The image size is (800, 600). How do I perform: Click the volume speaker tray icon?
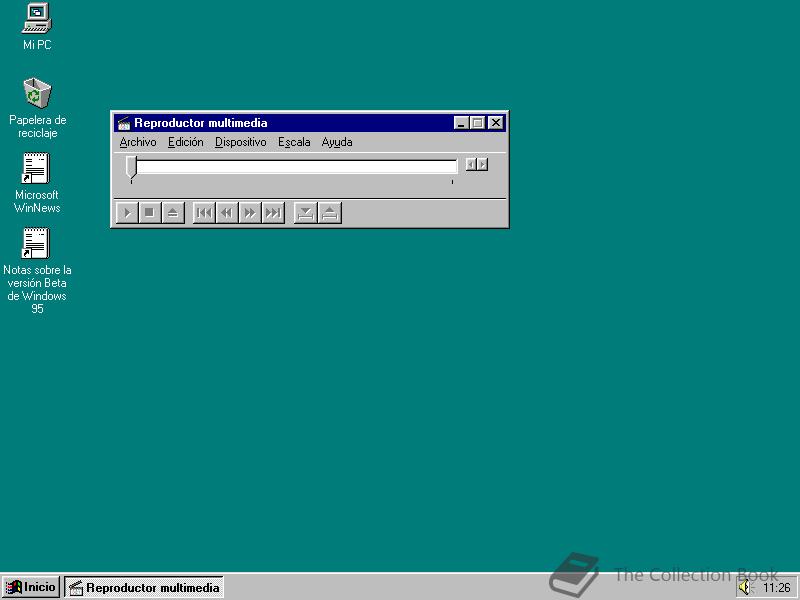point(745,588)
